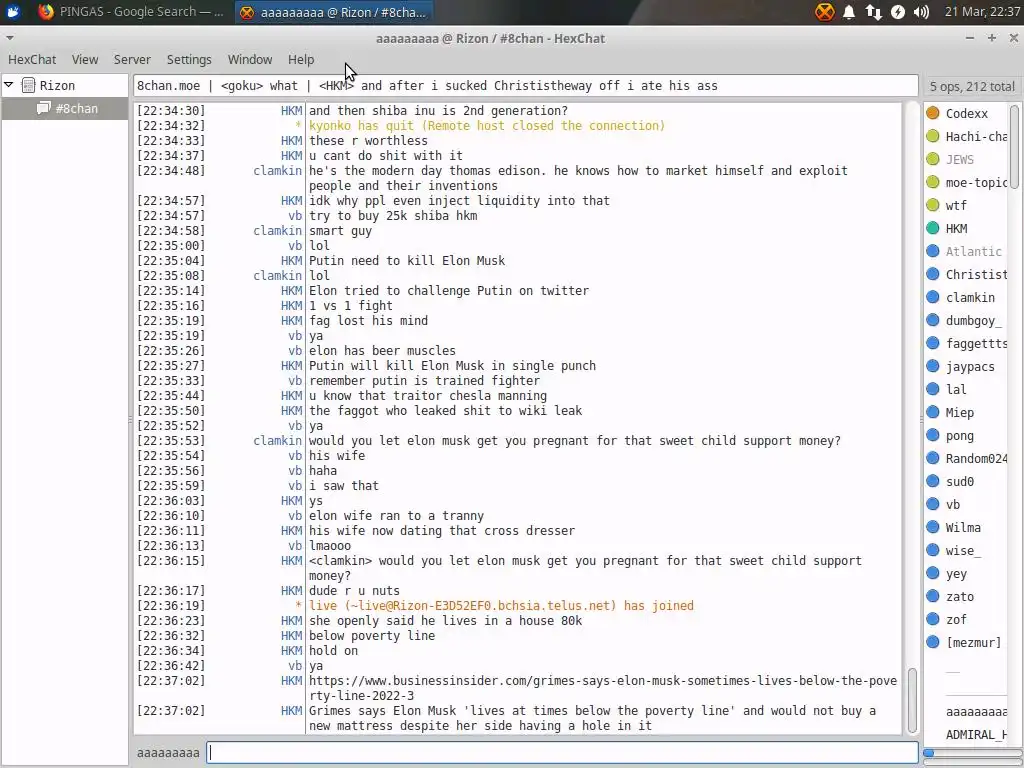Select user Codexx status icon
This screenshot has width=1024, height=768.
click(x=933, y=113)
